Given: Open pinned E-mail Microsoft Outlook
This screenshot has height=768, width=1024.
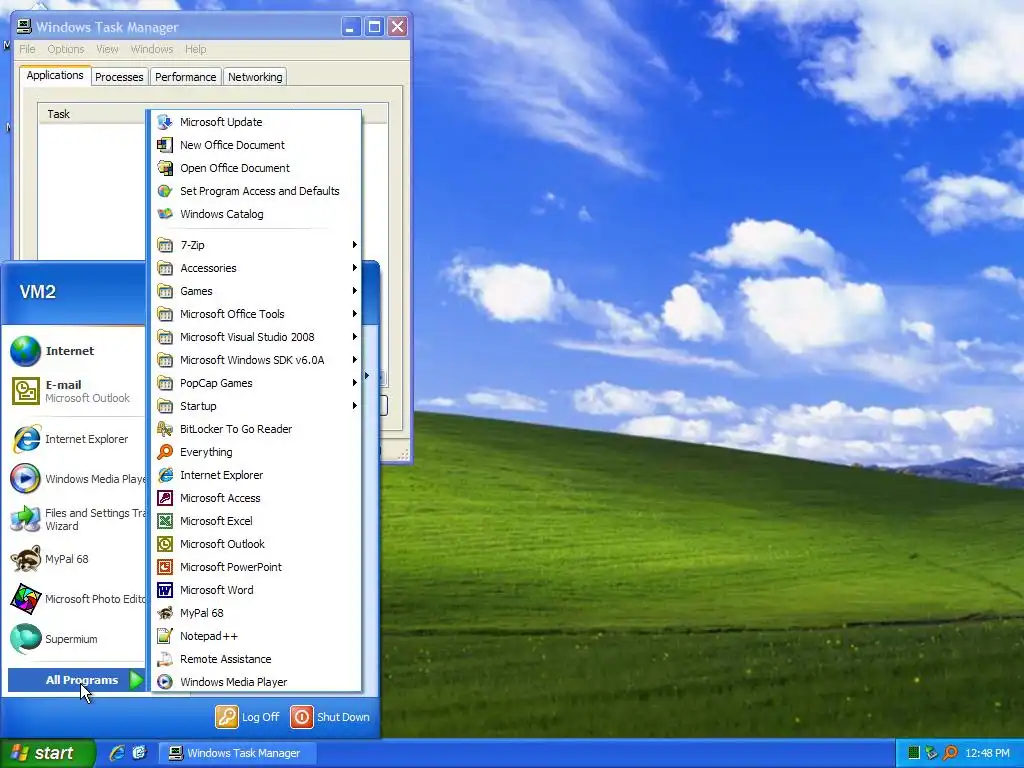Looking at the screenshot, I should pos(74,391).
